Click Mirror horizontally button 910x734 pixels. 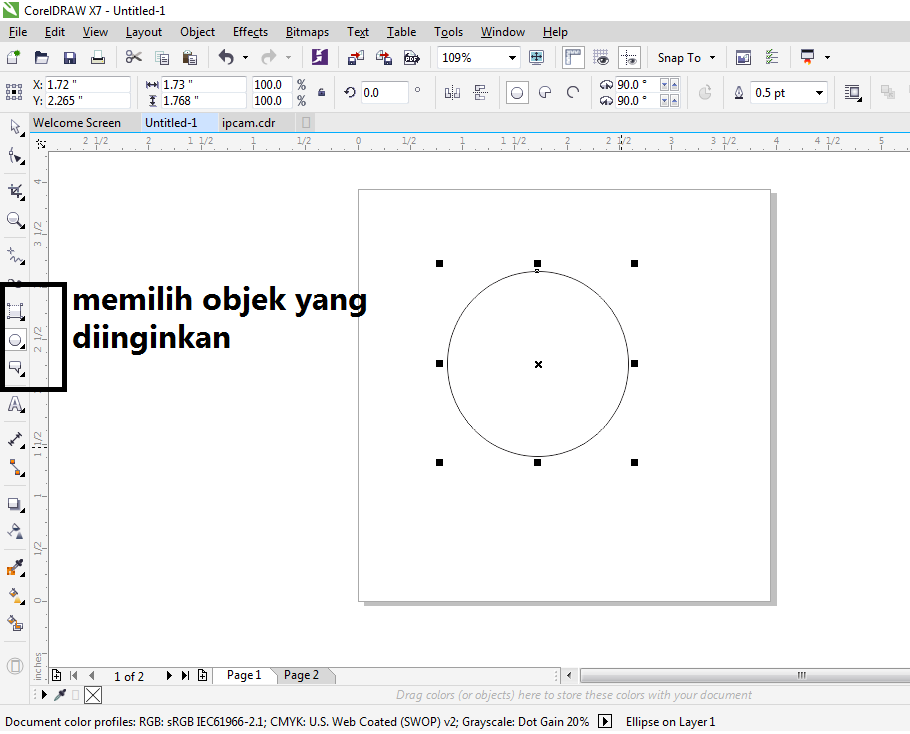[x=452, y=93]
